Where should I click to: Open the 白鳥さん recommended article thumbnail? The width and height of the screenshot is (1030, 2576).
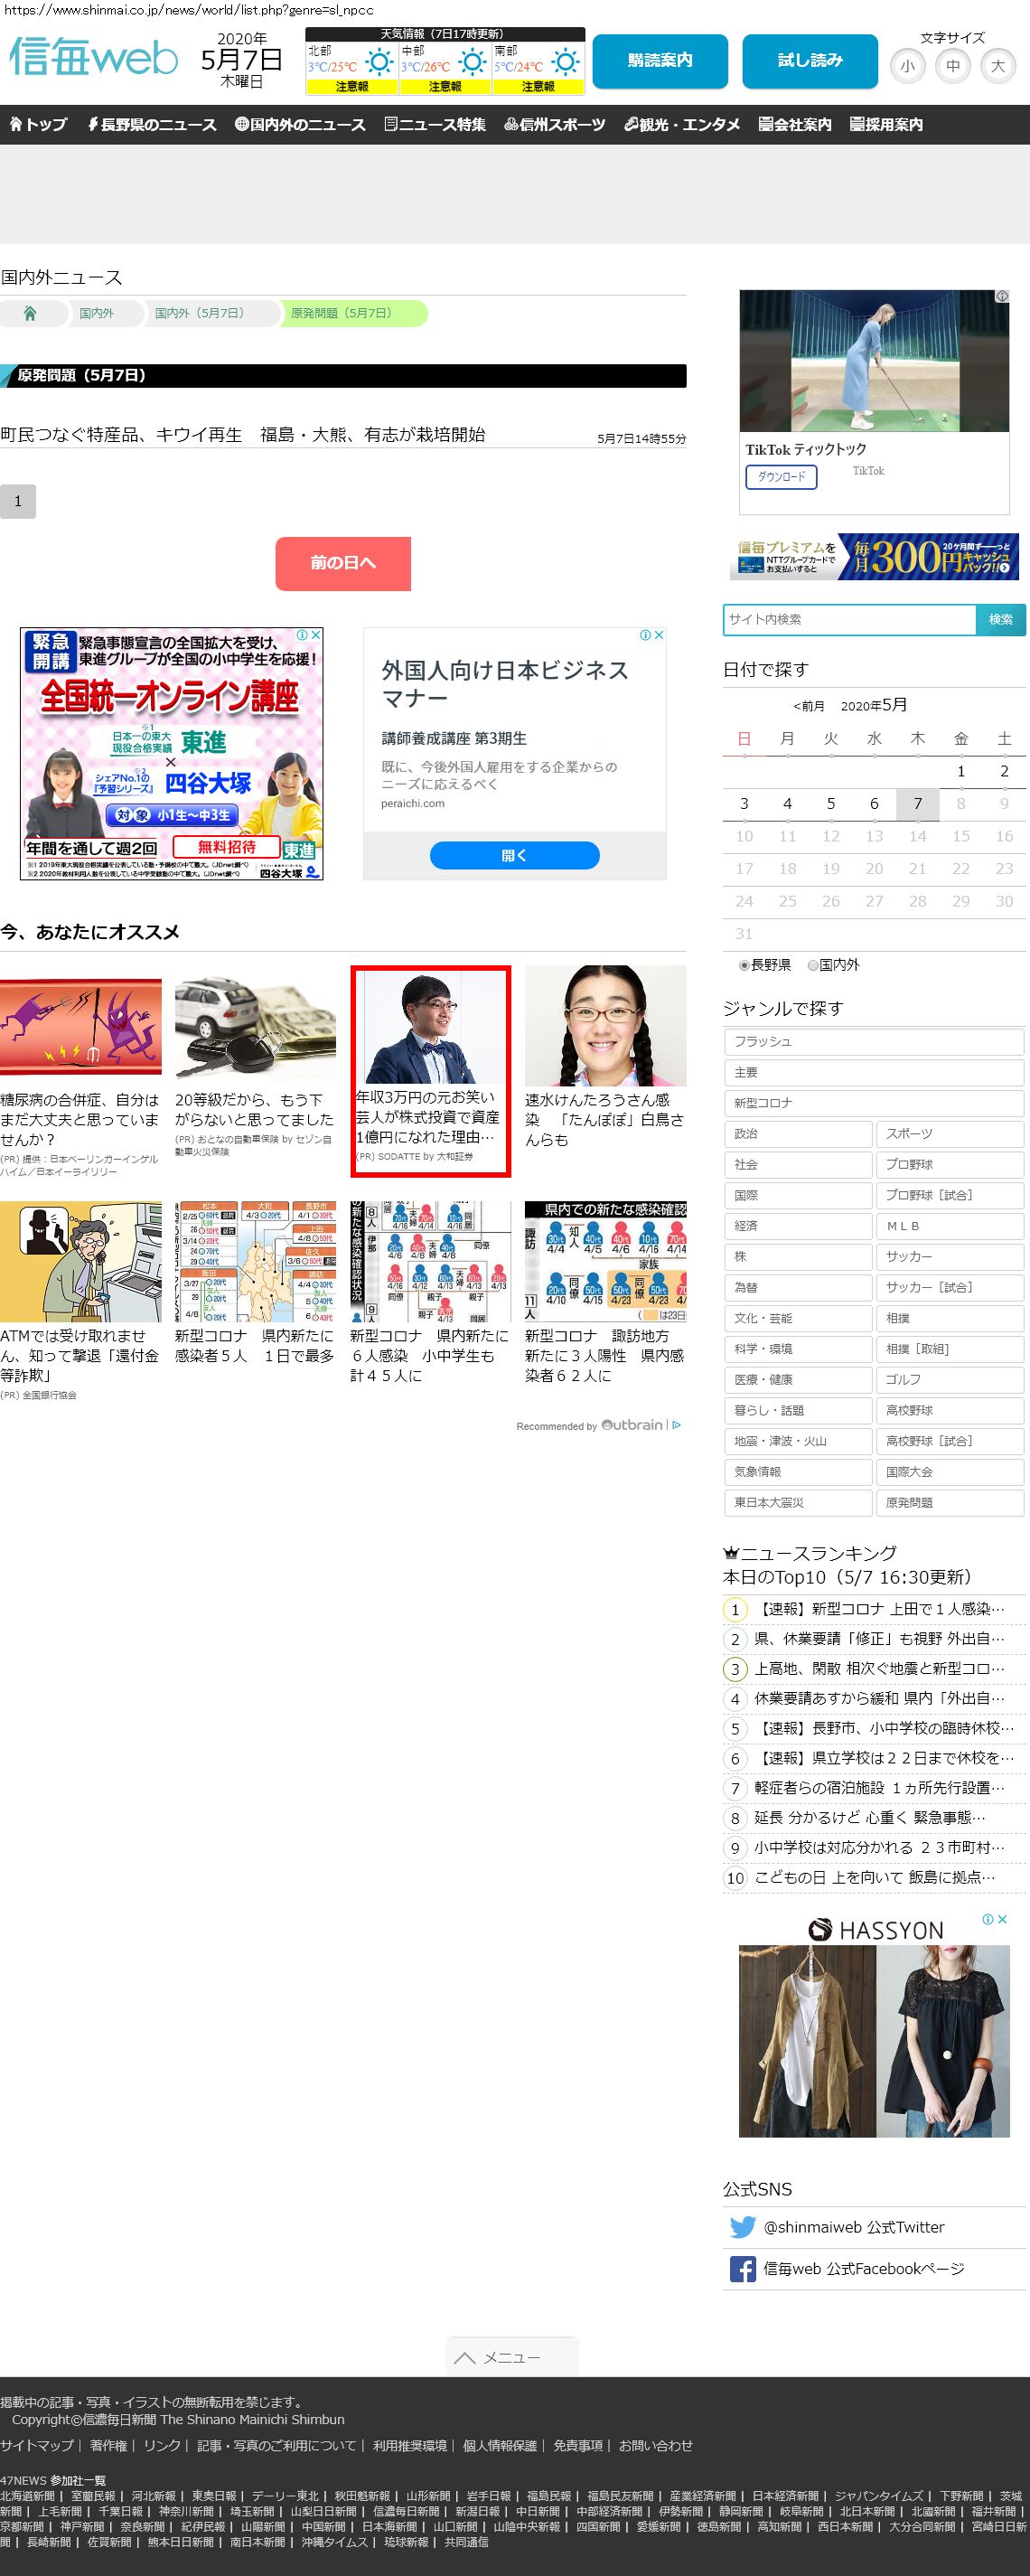point(605,1025)
